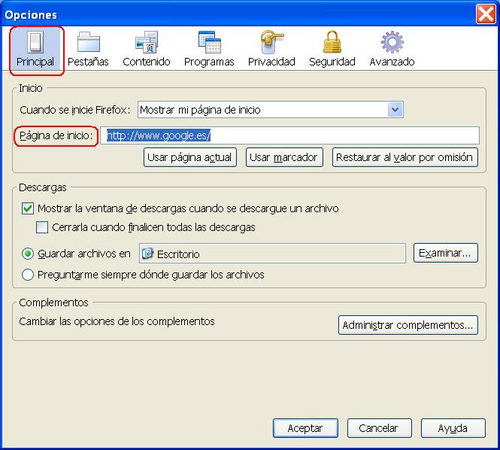This screenshot has height=450, width=500.
Task: Uncheck Mostrar la ventana de descargas
Action: pos(27,209)
